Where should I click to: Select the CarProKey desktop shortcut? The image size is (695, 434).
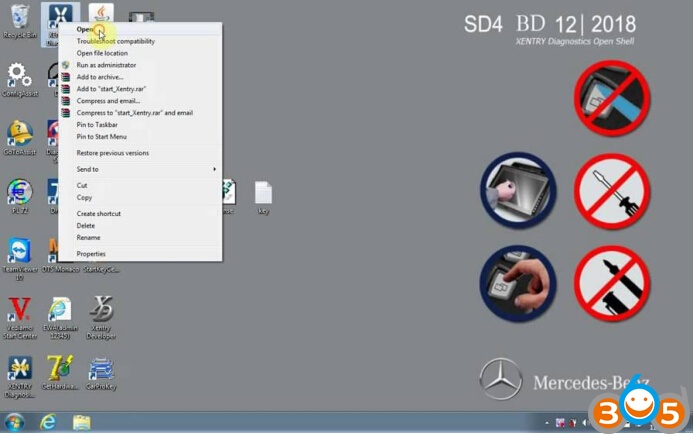coord(101,373)
